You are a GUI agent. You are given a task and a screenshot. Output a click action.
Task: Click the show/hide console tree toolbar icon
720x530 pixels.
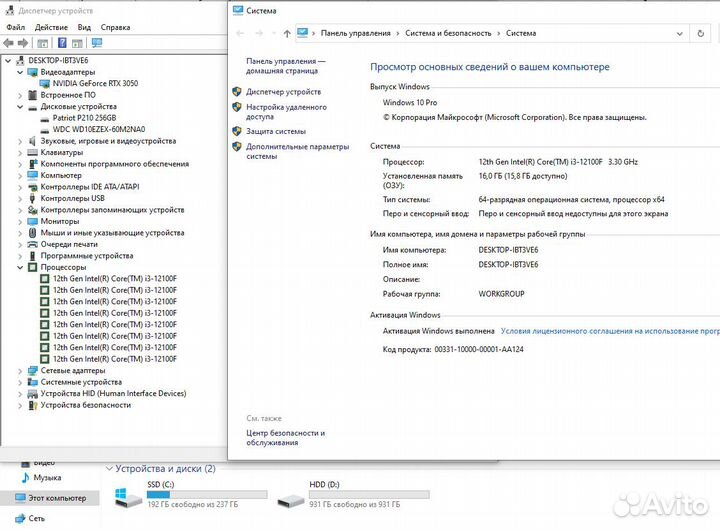42,44
